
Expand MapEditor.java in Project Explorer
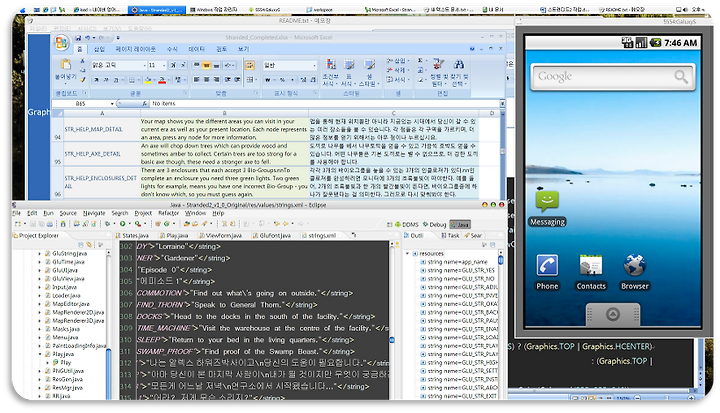coord(40,304)
